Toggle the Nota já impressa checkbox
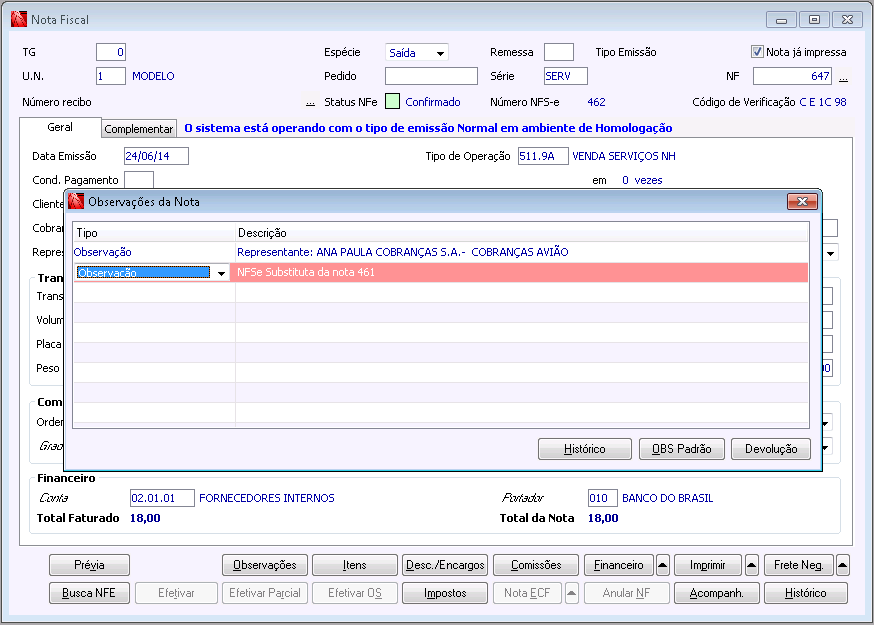 (x=757, y=52)
